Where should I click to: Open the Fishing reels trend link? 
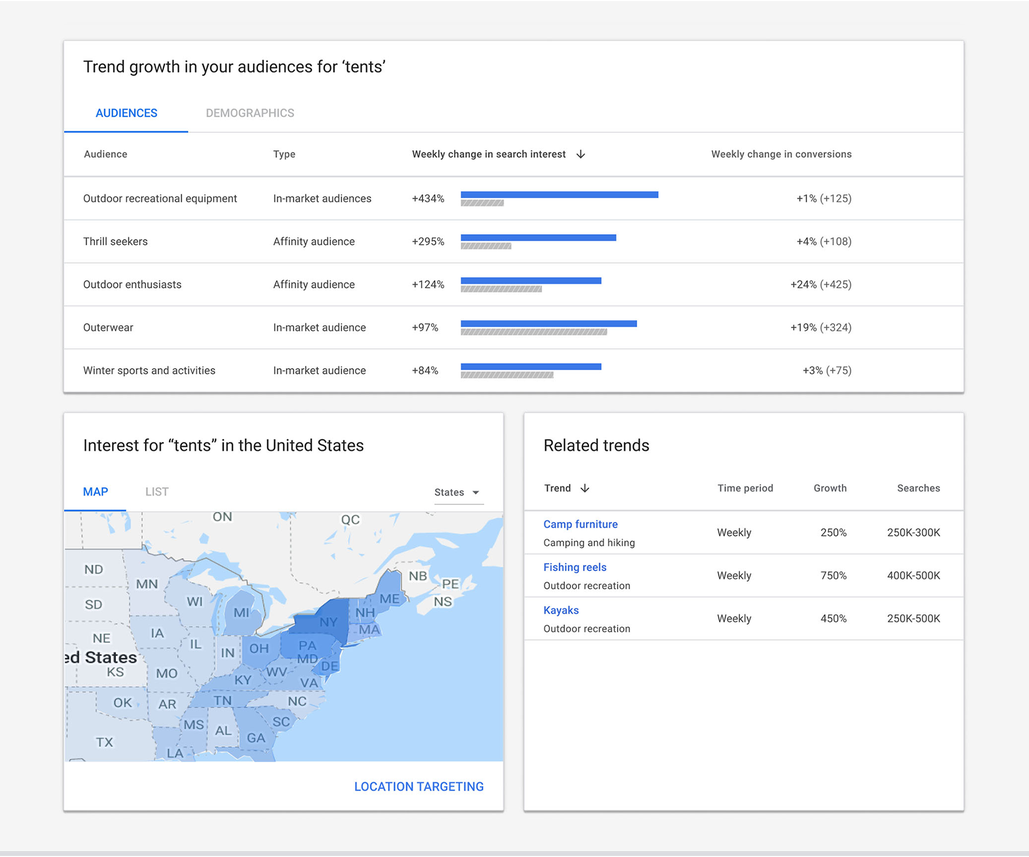(x=575, y=567)
